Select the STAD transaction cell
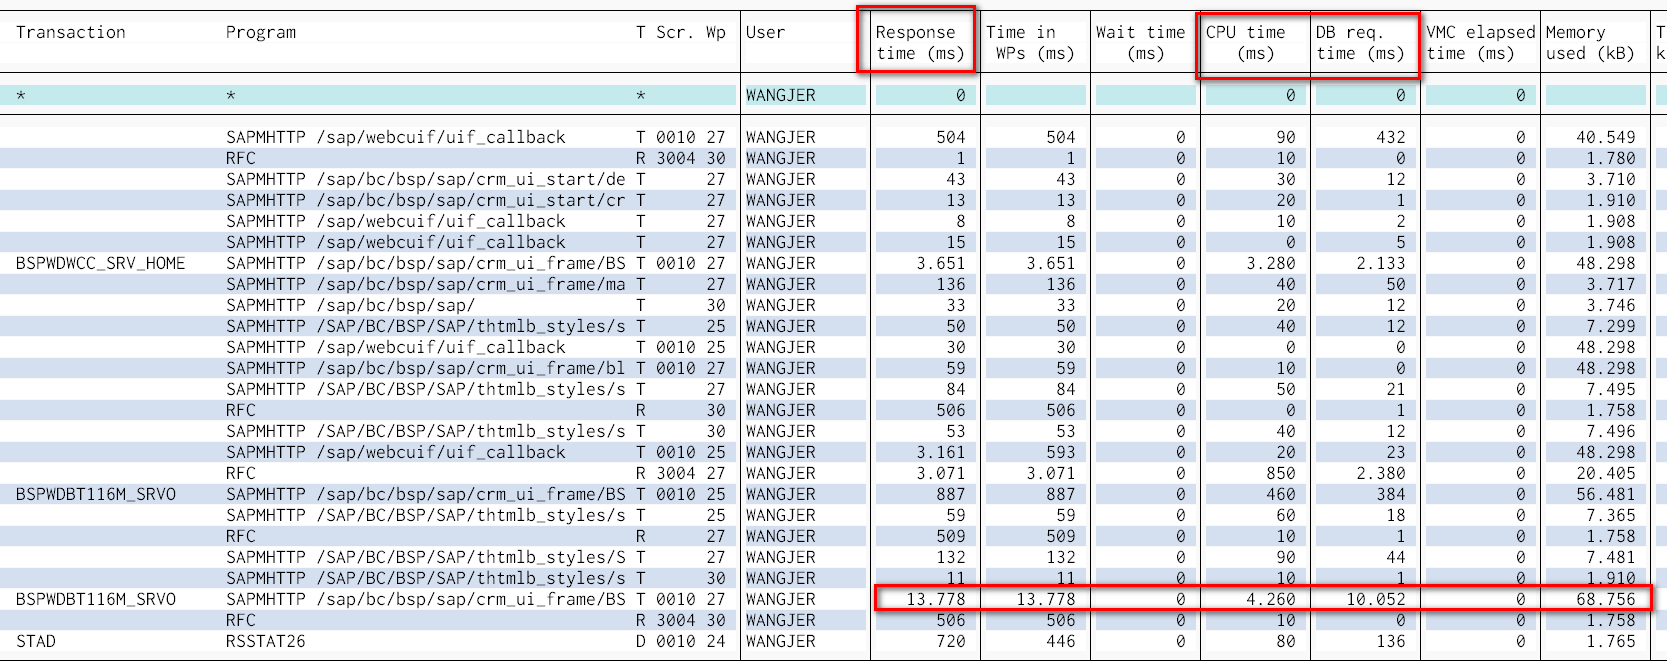This screenshot has width=1667, height=661. click(36, 641)
